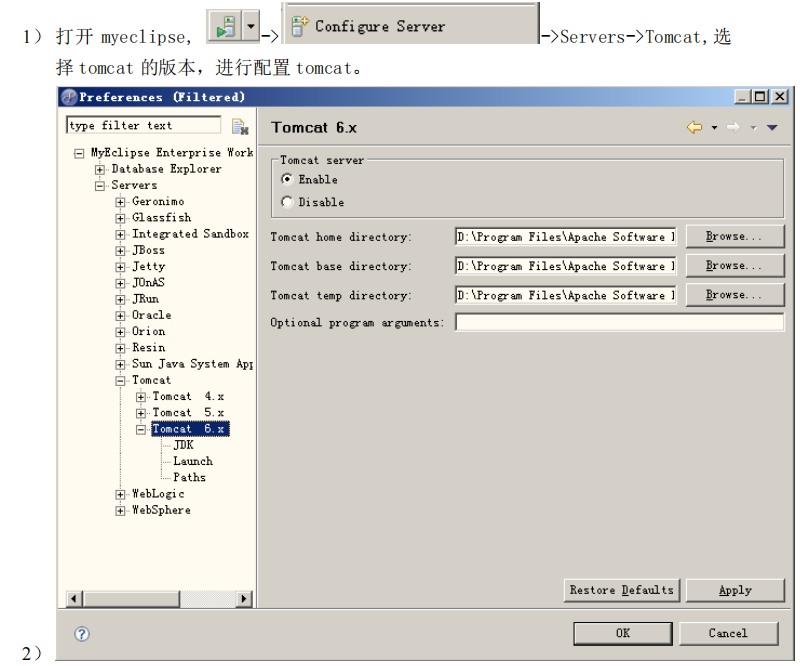Select the Tomcat 6.x tree item
This screenshot has height=666, width=803.
[190, 429]
